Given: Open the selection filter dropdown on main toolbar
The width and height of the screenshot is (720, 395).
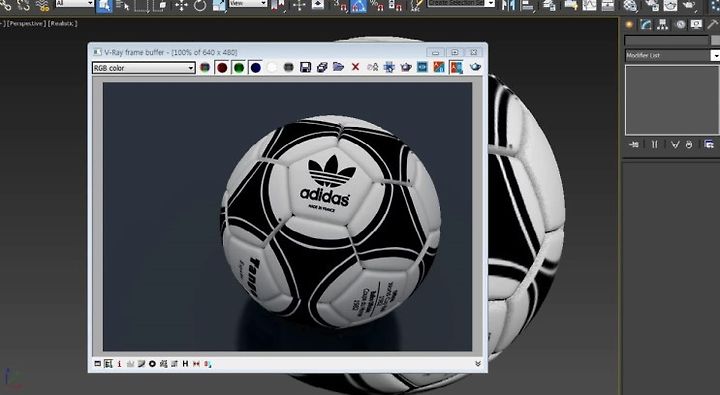Looking at the screenshot, I should coord(75,4).
